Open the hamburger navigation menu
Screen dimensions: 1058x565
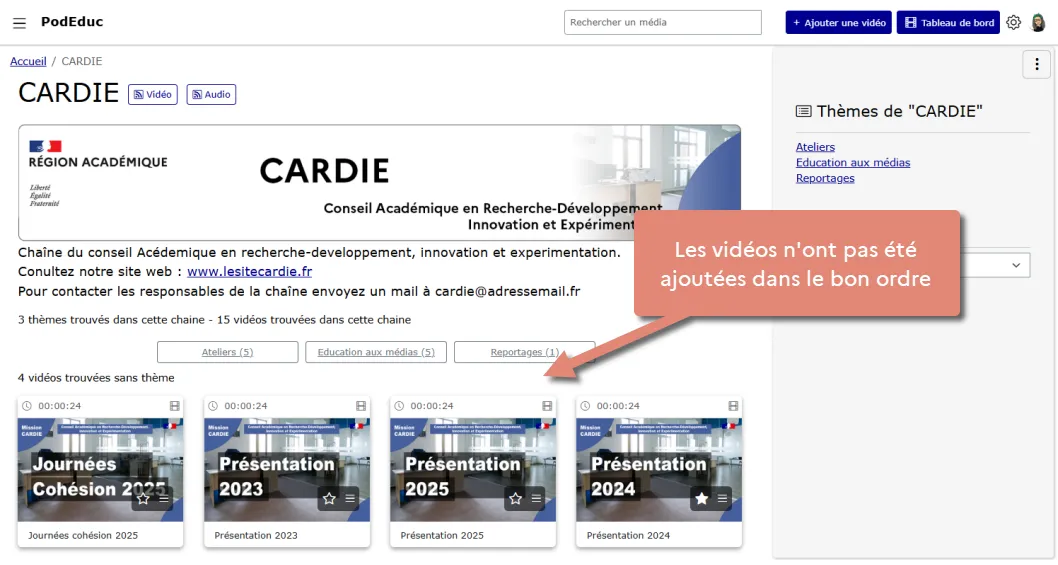pos(20,23)
